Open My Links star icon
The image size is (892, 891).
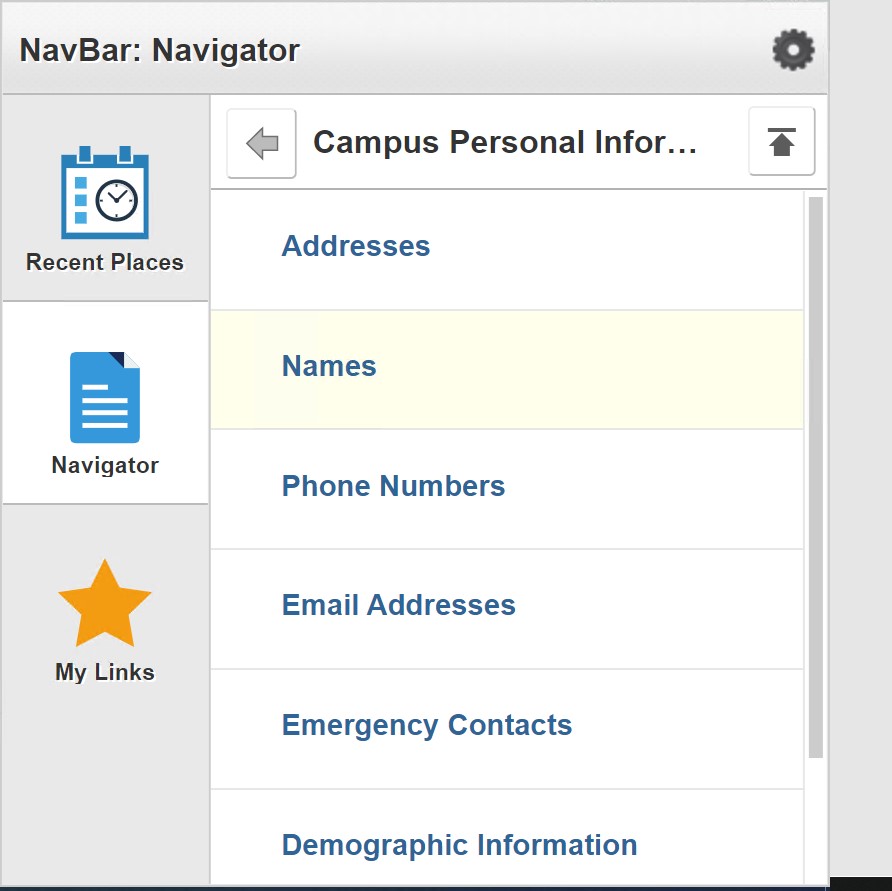(105, 602)
